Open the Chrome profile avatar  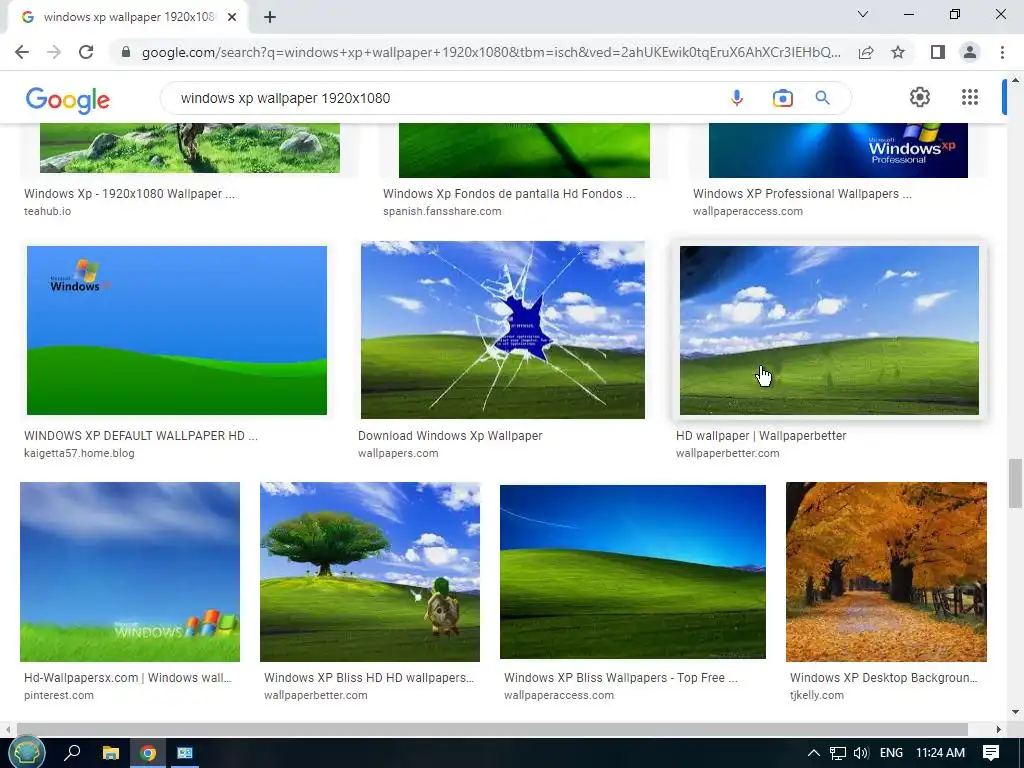(x=970, y=52)
